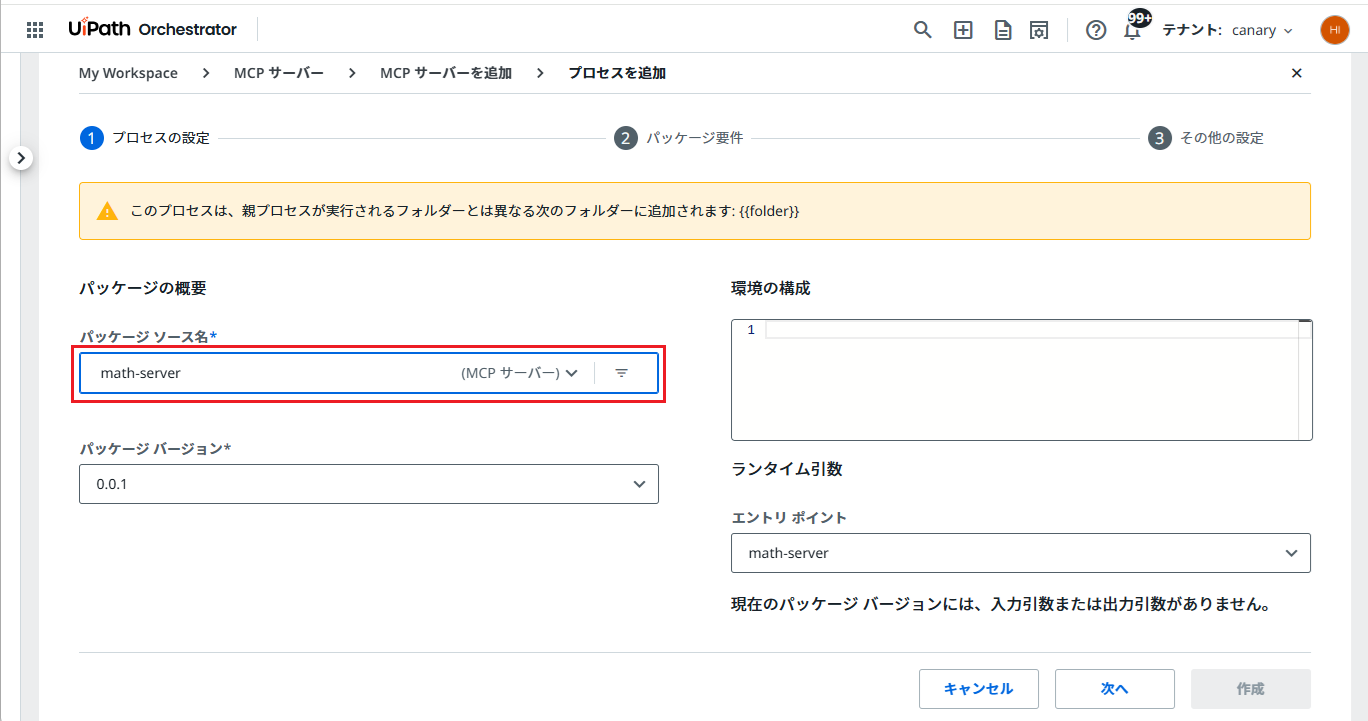Viewport: 1368px width, 721px height.
Task: Click the yellow warning triangle icon
Action: point(107,211)
